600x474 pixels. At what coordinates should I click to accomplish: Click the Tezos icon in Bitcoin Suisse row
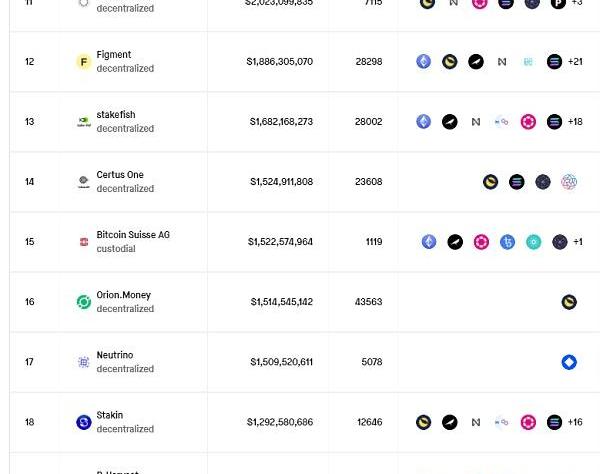[507, 242]
